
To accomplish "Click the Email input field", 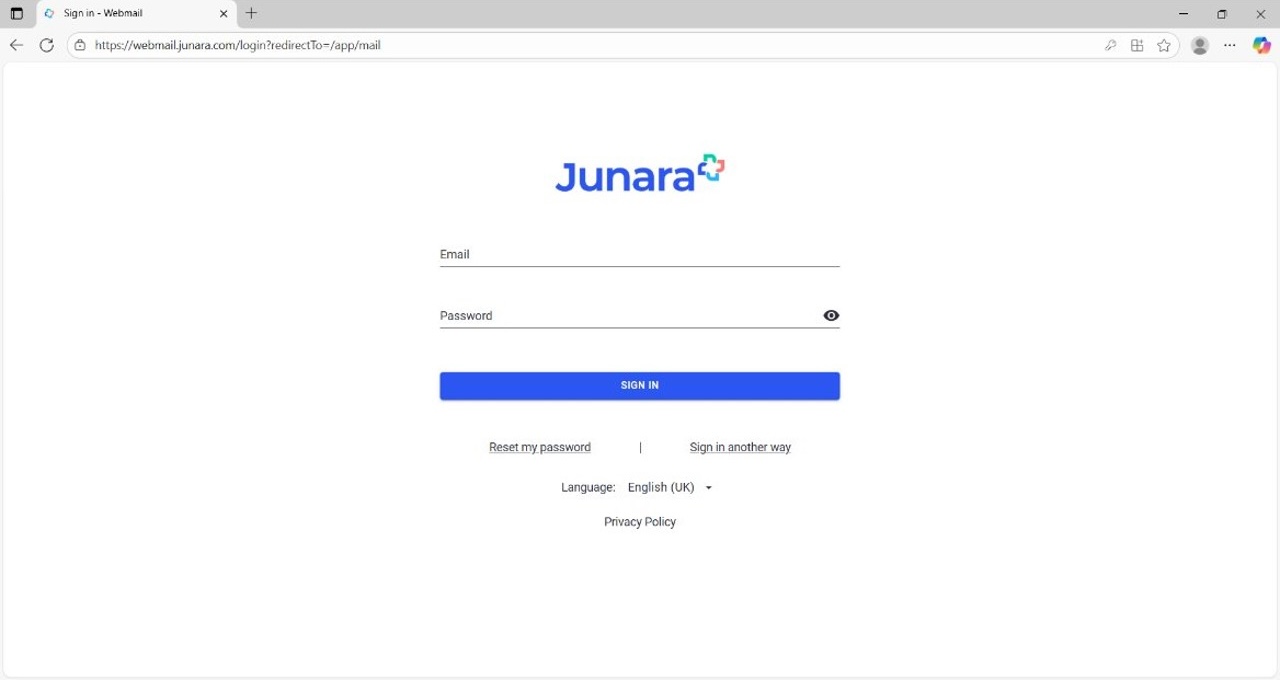I will (640, 254).
